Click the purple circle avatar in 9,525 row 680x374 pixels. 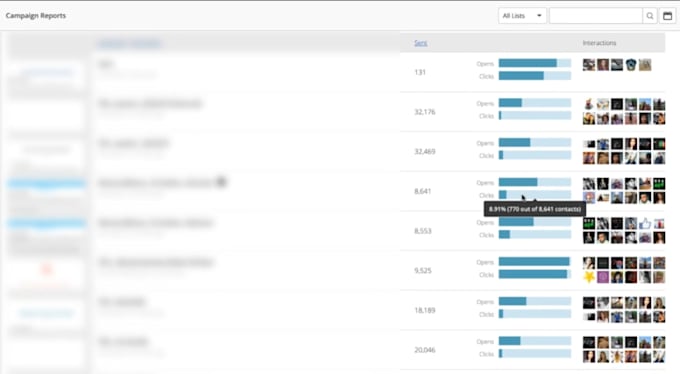tap(603, 277)
